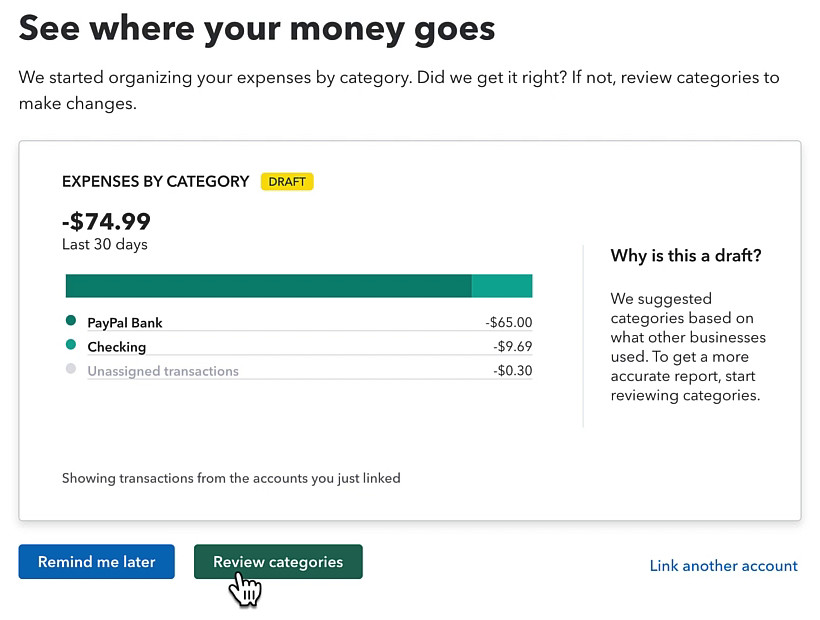The height and width of the screenshot is (620, 820).
Task: Click the light teal bar segment
Action: (x=502, y=286)
